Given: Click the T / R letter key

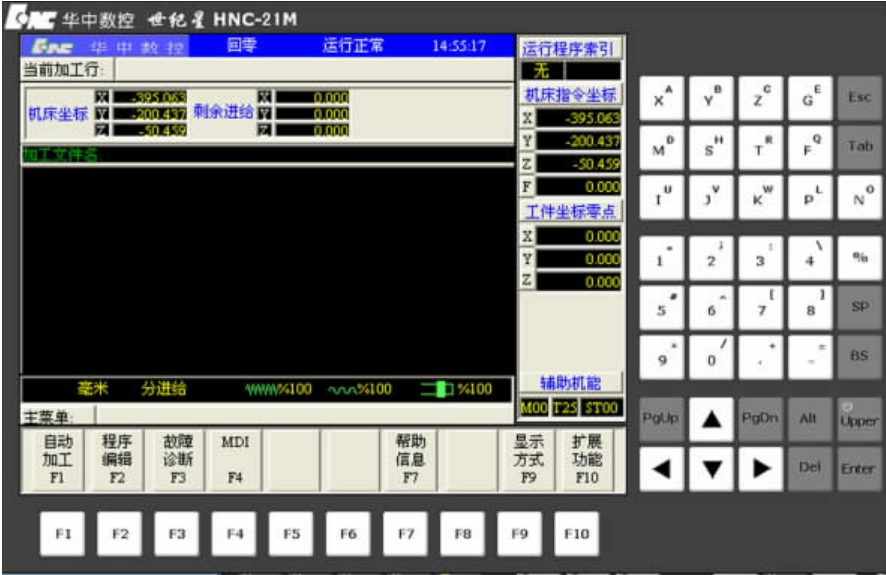Looking at the screenshot, I should tap(761, 148).
